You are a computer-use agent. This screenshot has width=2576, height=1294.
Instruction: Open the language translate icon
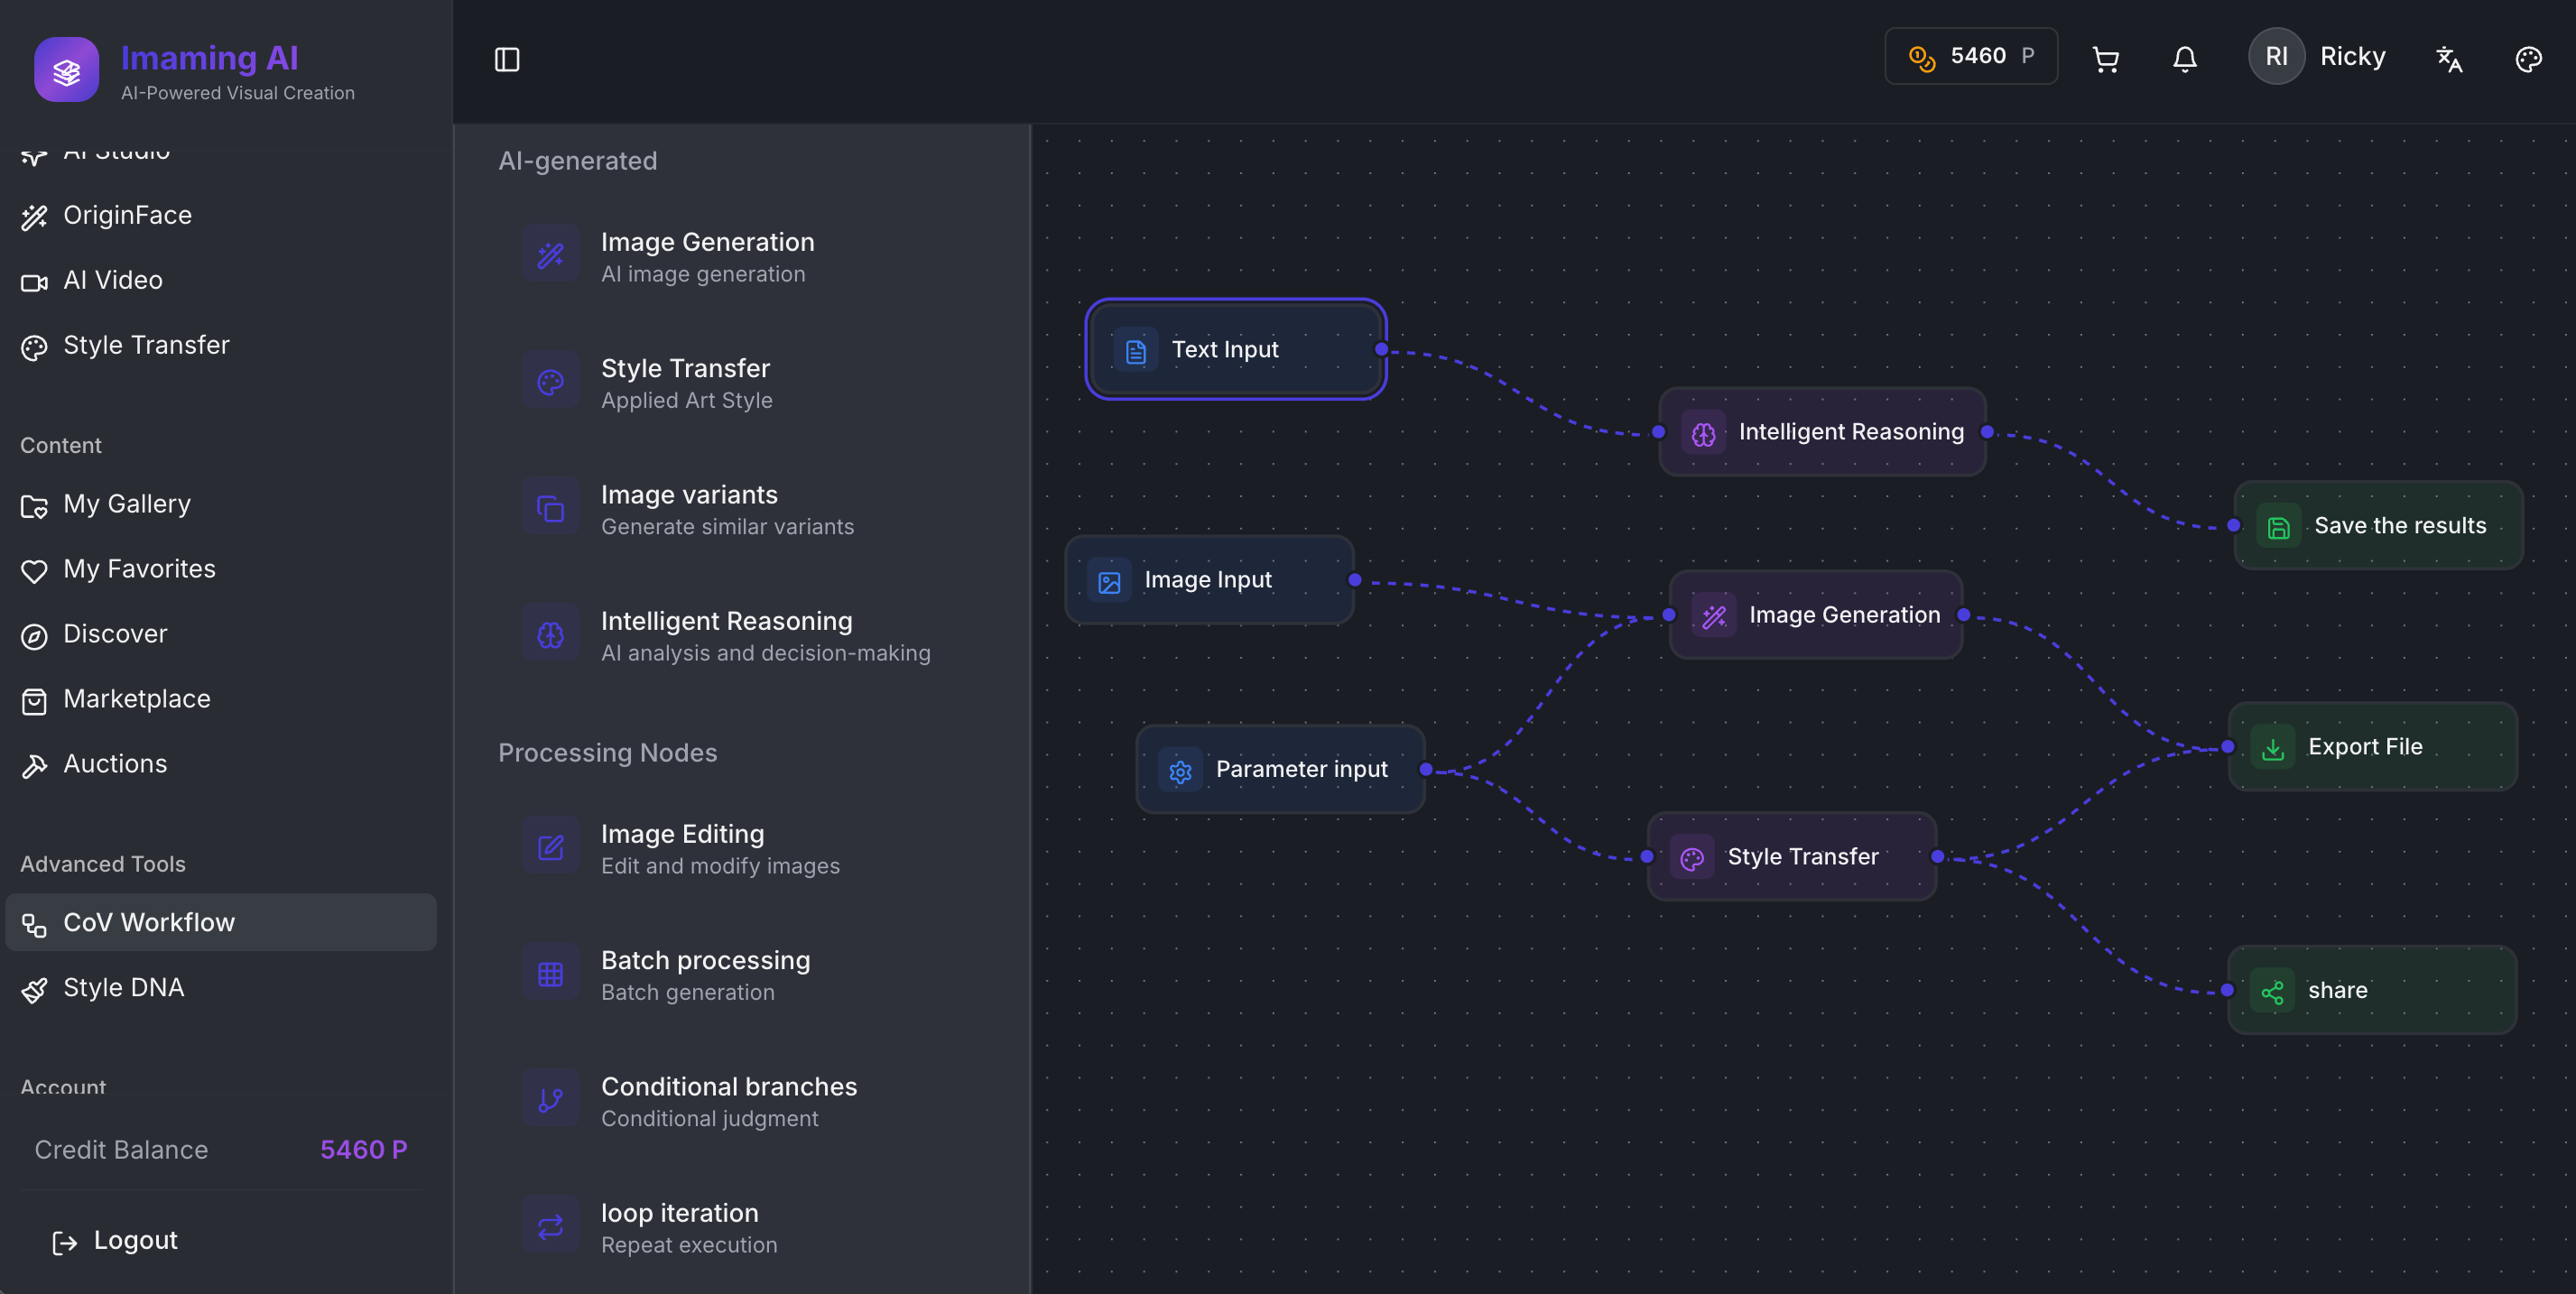[2448, 59]
